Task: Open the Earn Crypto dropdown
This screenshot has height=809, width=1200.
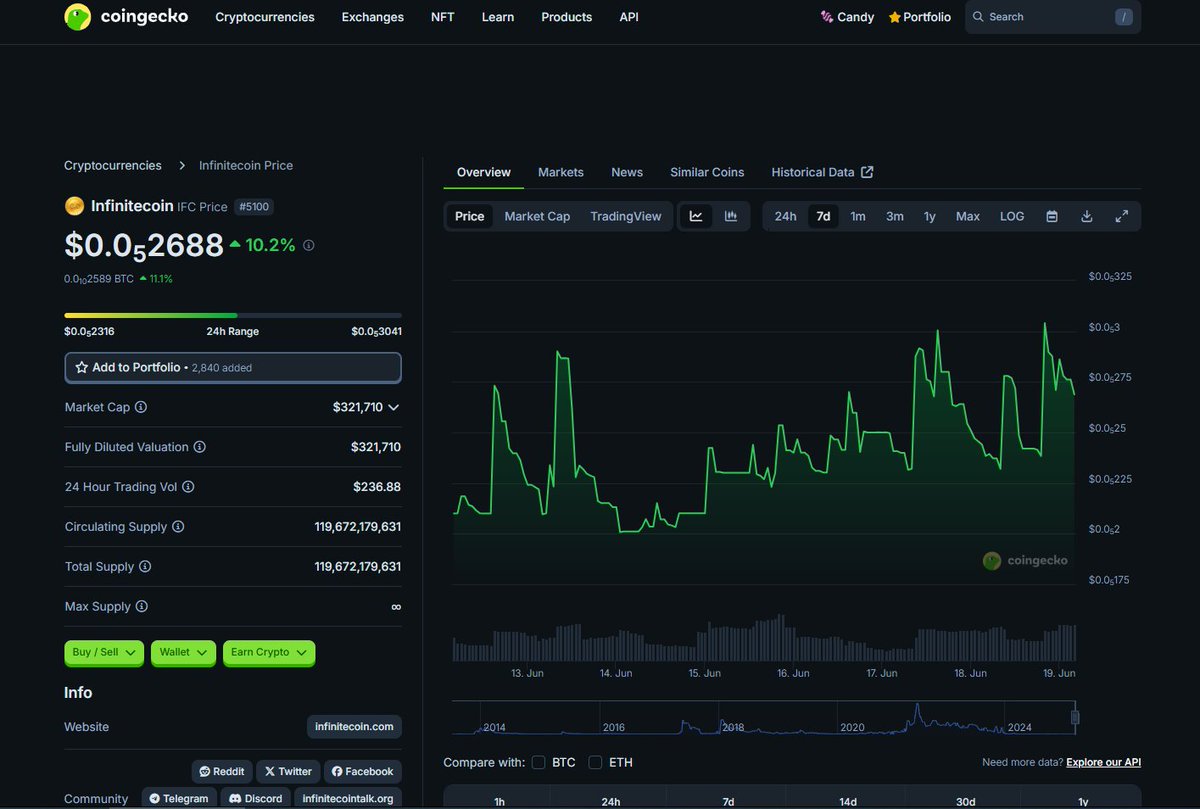Action: tap(269, 652)
